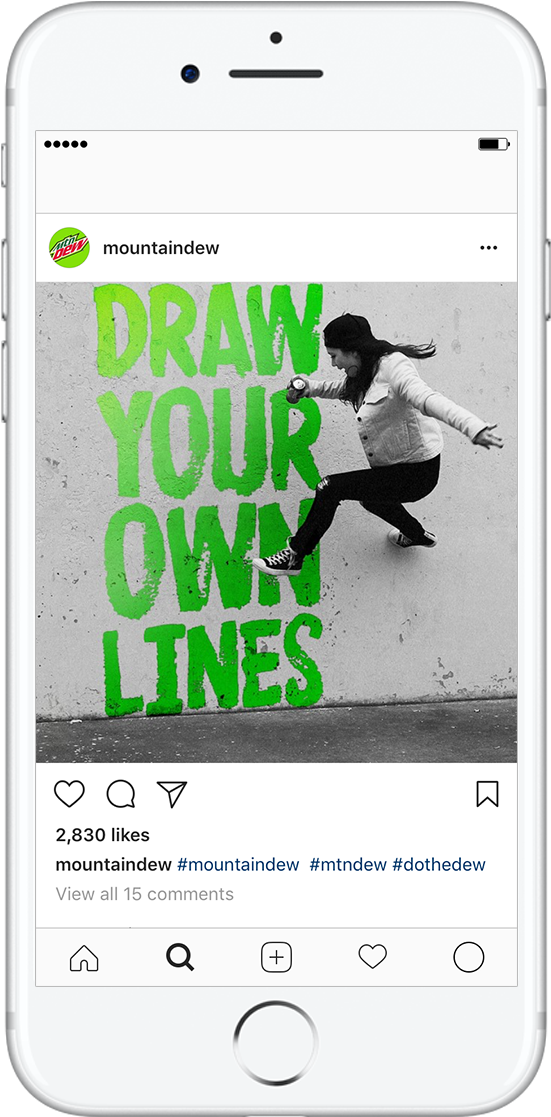Tap the Draw Your Own Lines post image
The image size is (551, 1117).
point(277,522)
